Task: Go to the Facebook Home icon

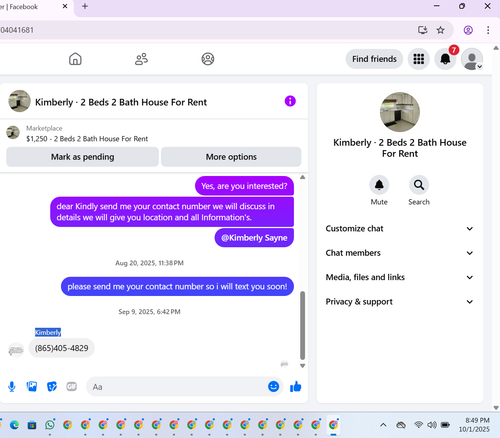Action: pyautogui.click(x=75, y=59)
